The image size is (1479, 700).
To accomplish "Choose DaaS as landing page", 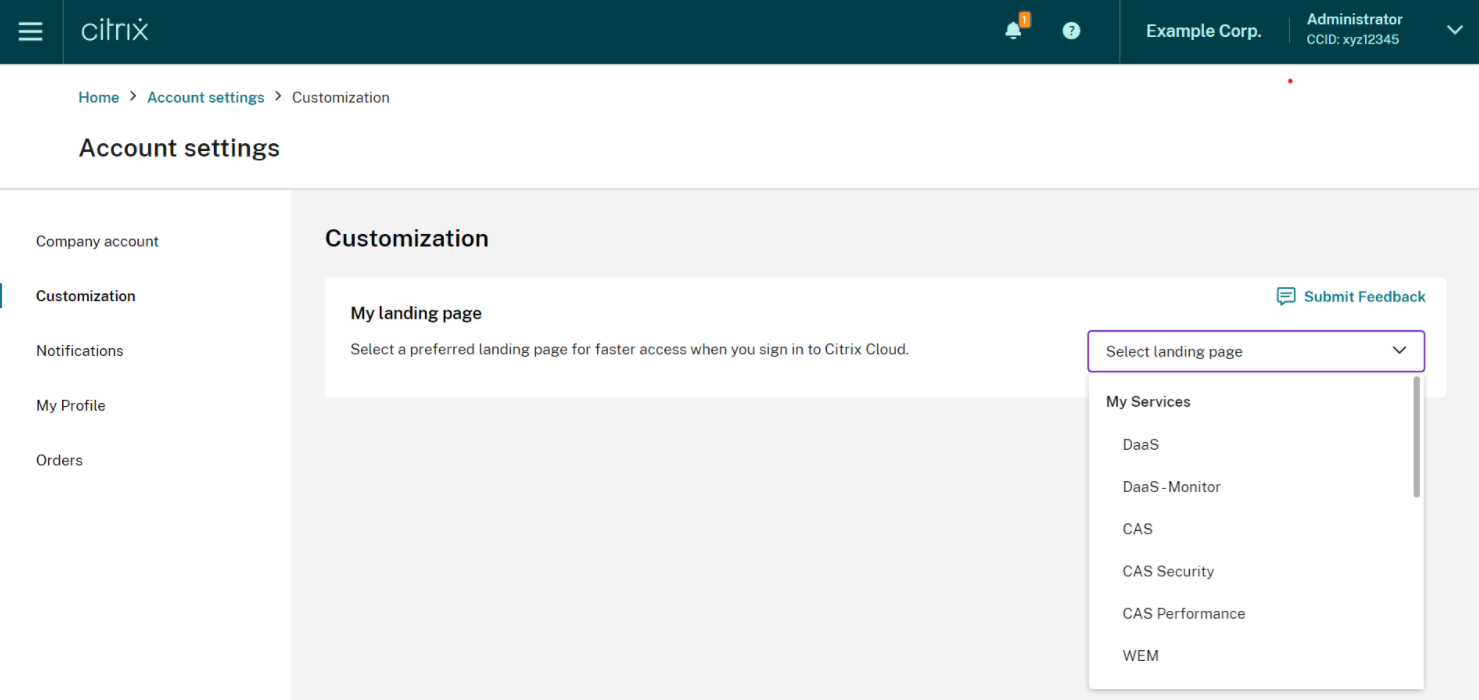I will pyautogui.click(x=1141, y=445).
